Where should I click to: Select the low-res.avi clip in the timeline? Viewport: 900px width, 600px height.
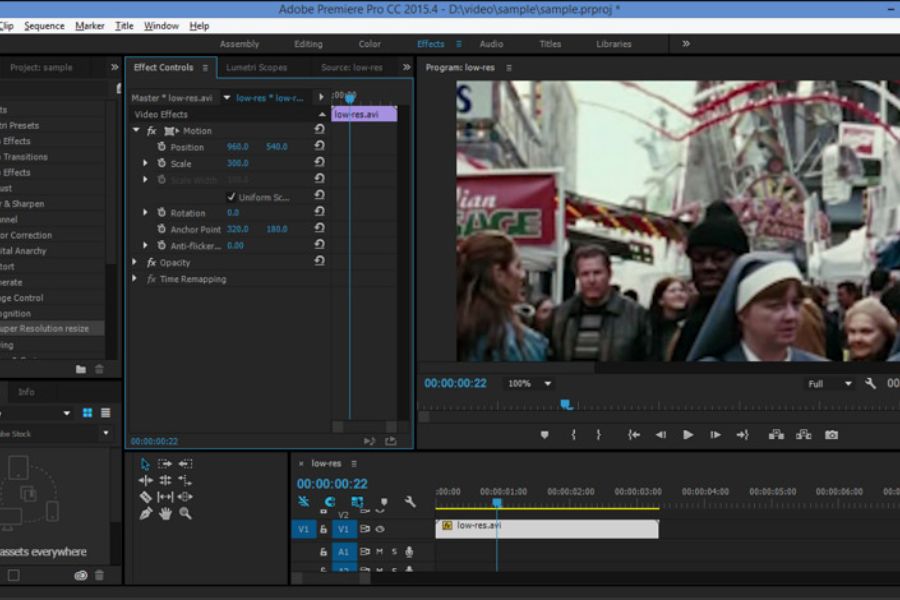tap(550, 529)
